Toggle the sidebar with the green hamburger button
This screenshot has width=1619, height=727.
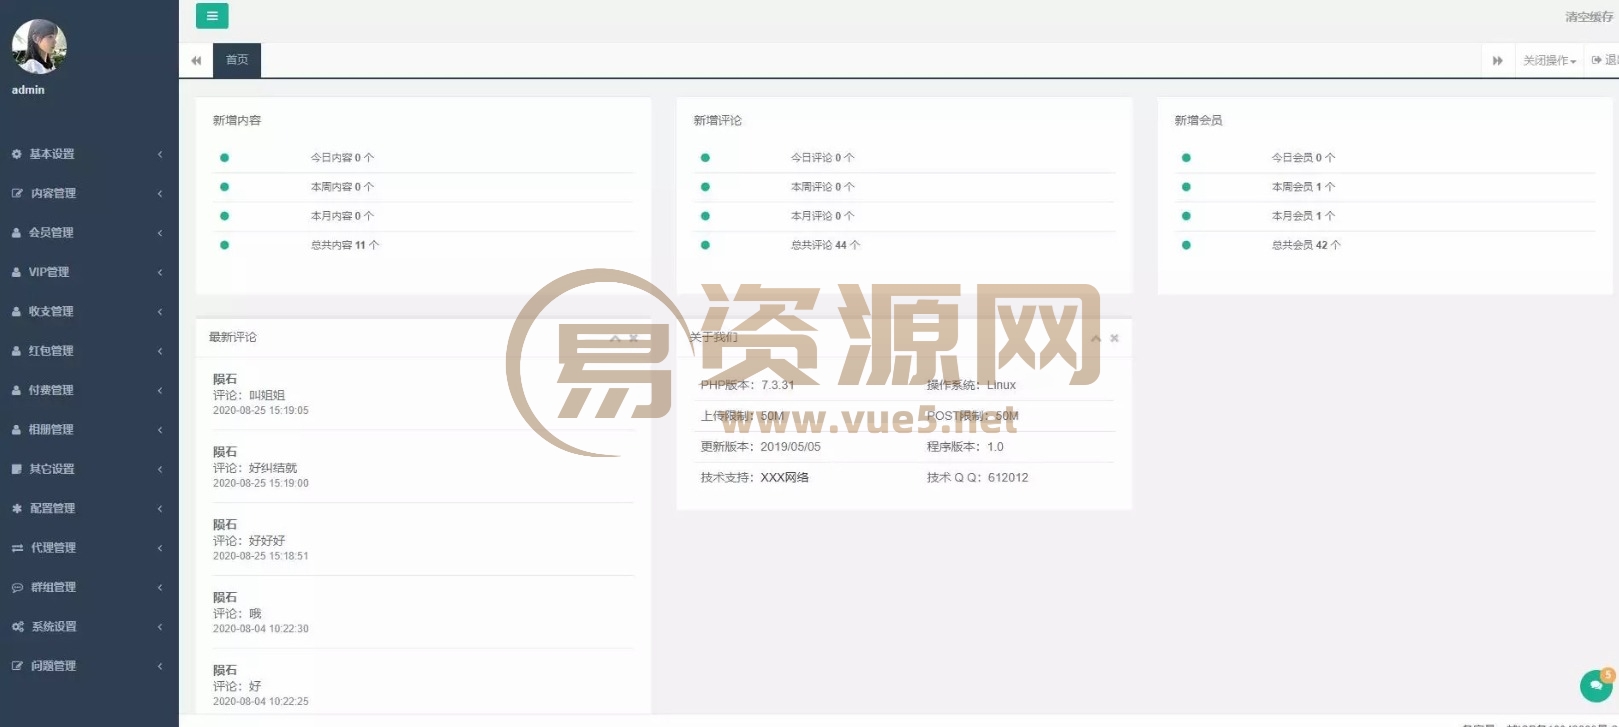(x=211, y=16)
